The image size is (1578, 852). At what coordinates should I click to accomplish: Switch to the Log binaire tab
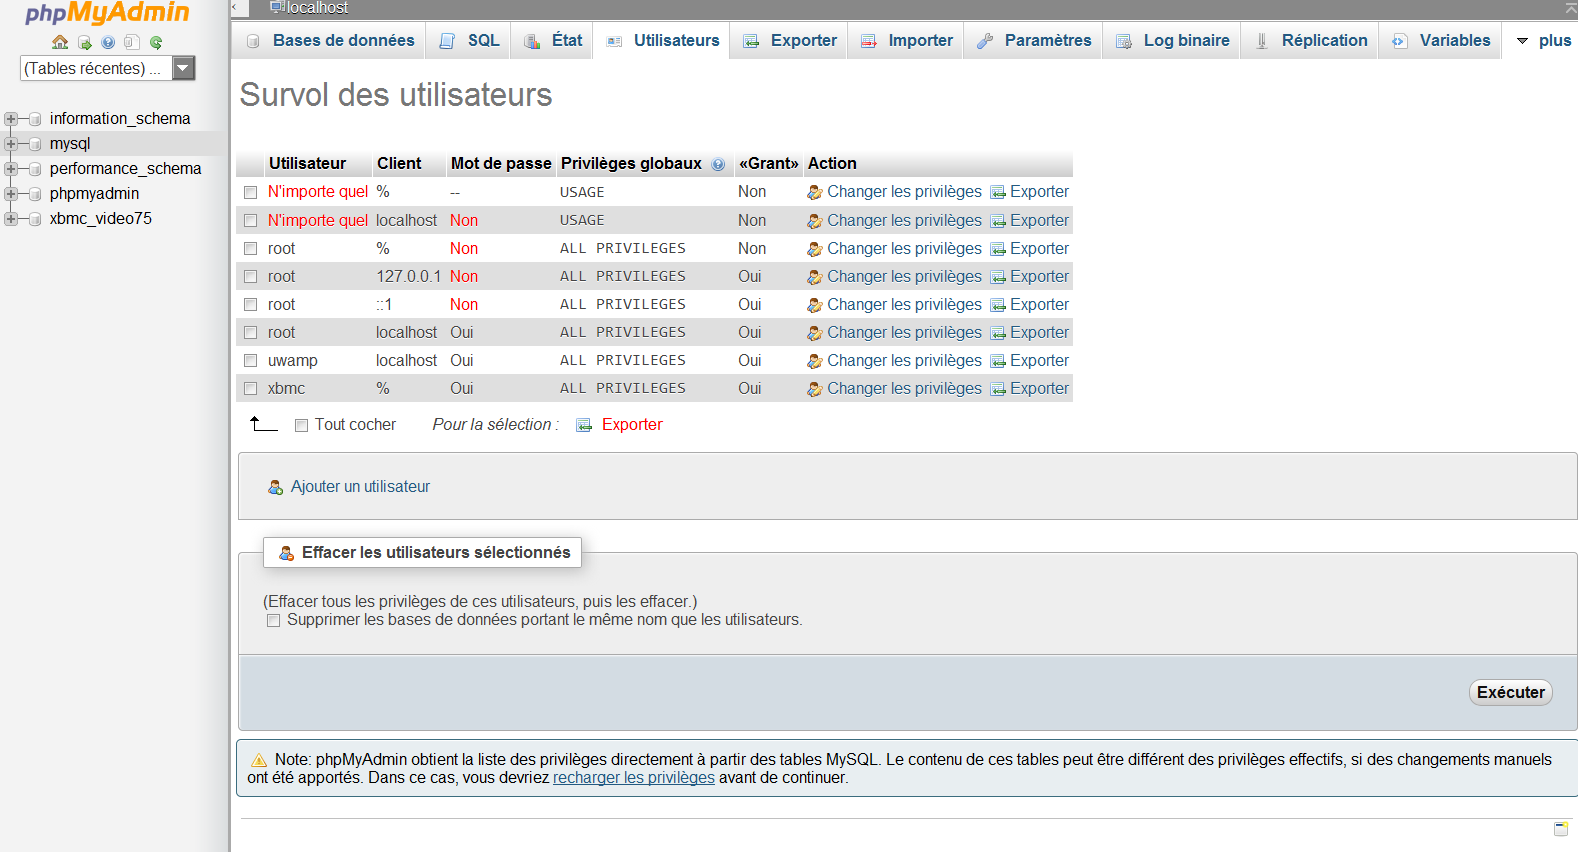pyautogui.click(x=1172, y=41)
